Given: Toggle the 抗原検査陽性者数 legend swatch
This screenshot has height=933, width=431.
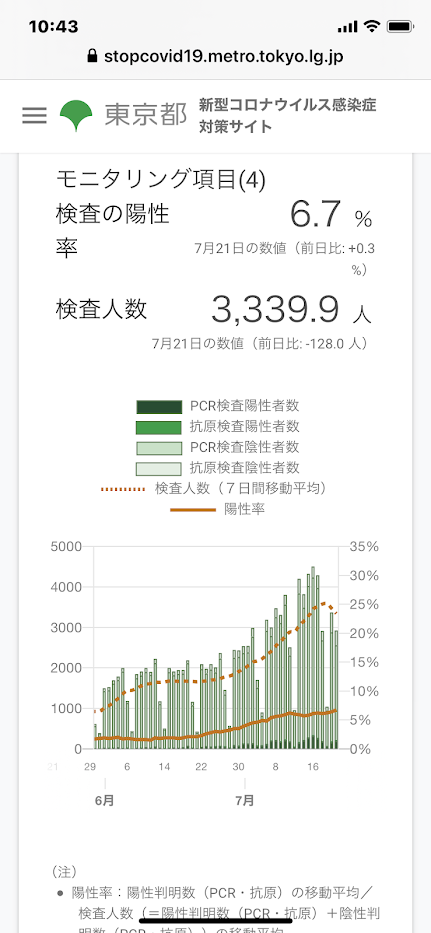Looking at the screenshot, I should (x=159, y=427).
